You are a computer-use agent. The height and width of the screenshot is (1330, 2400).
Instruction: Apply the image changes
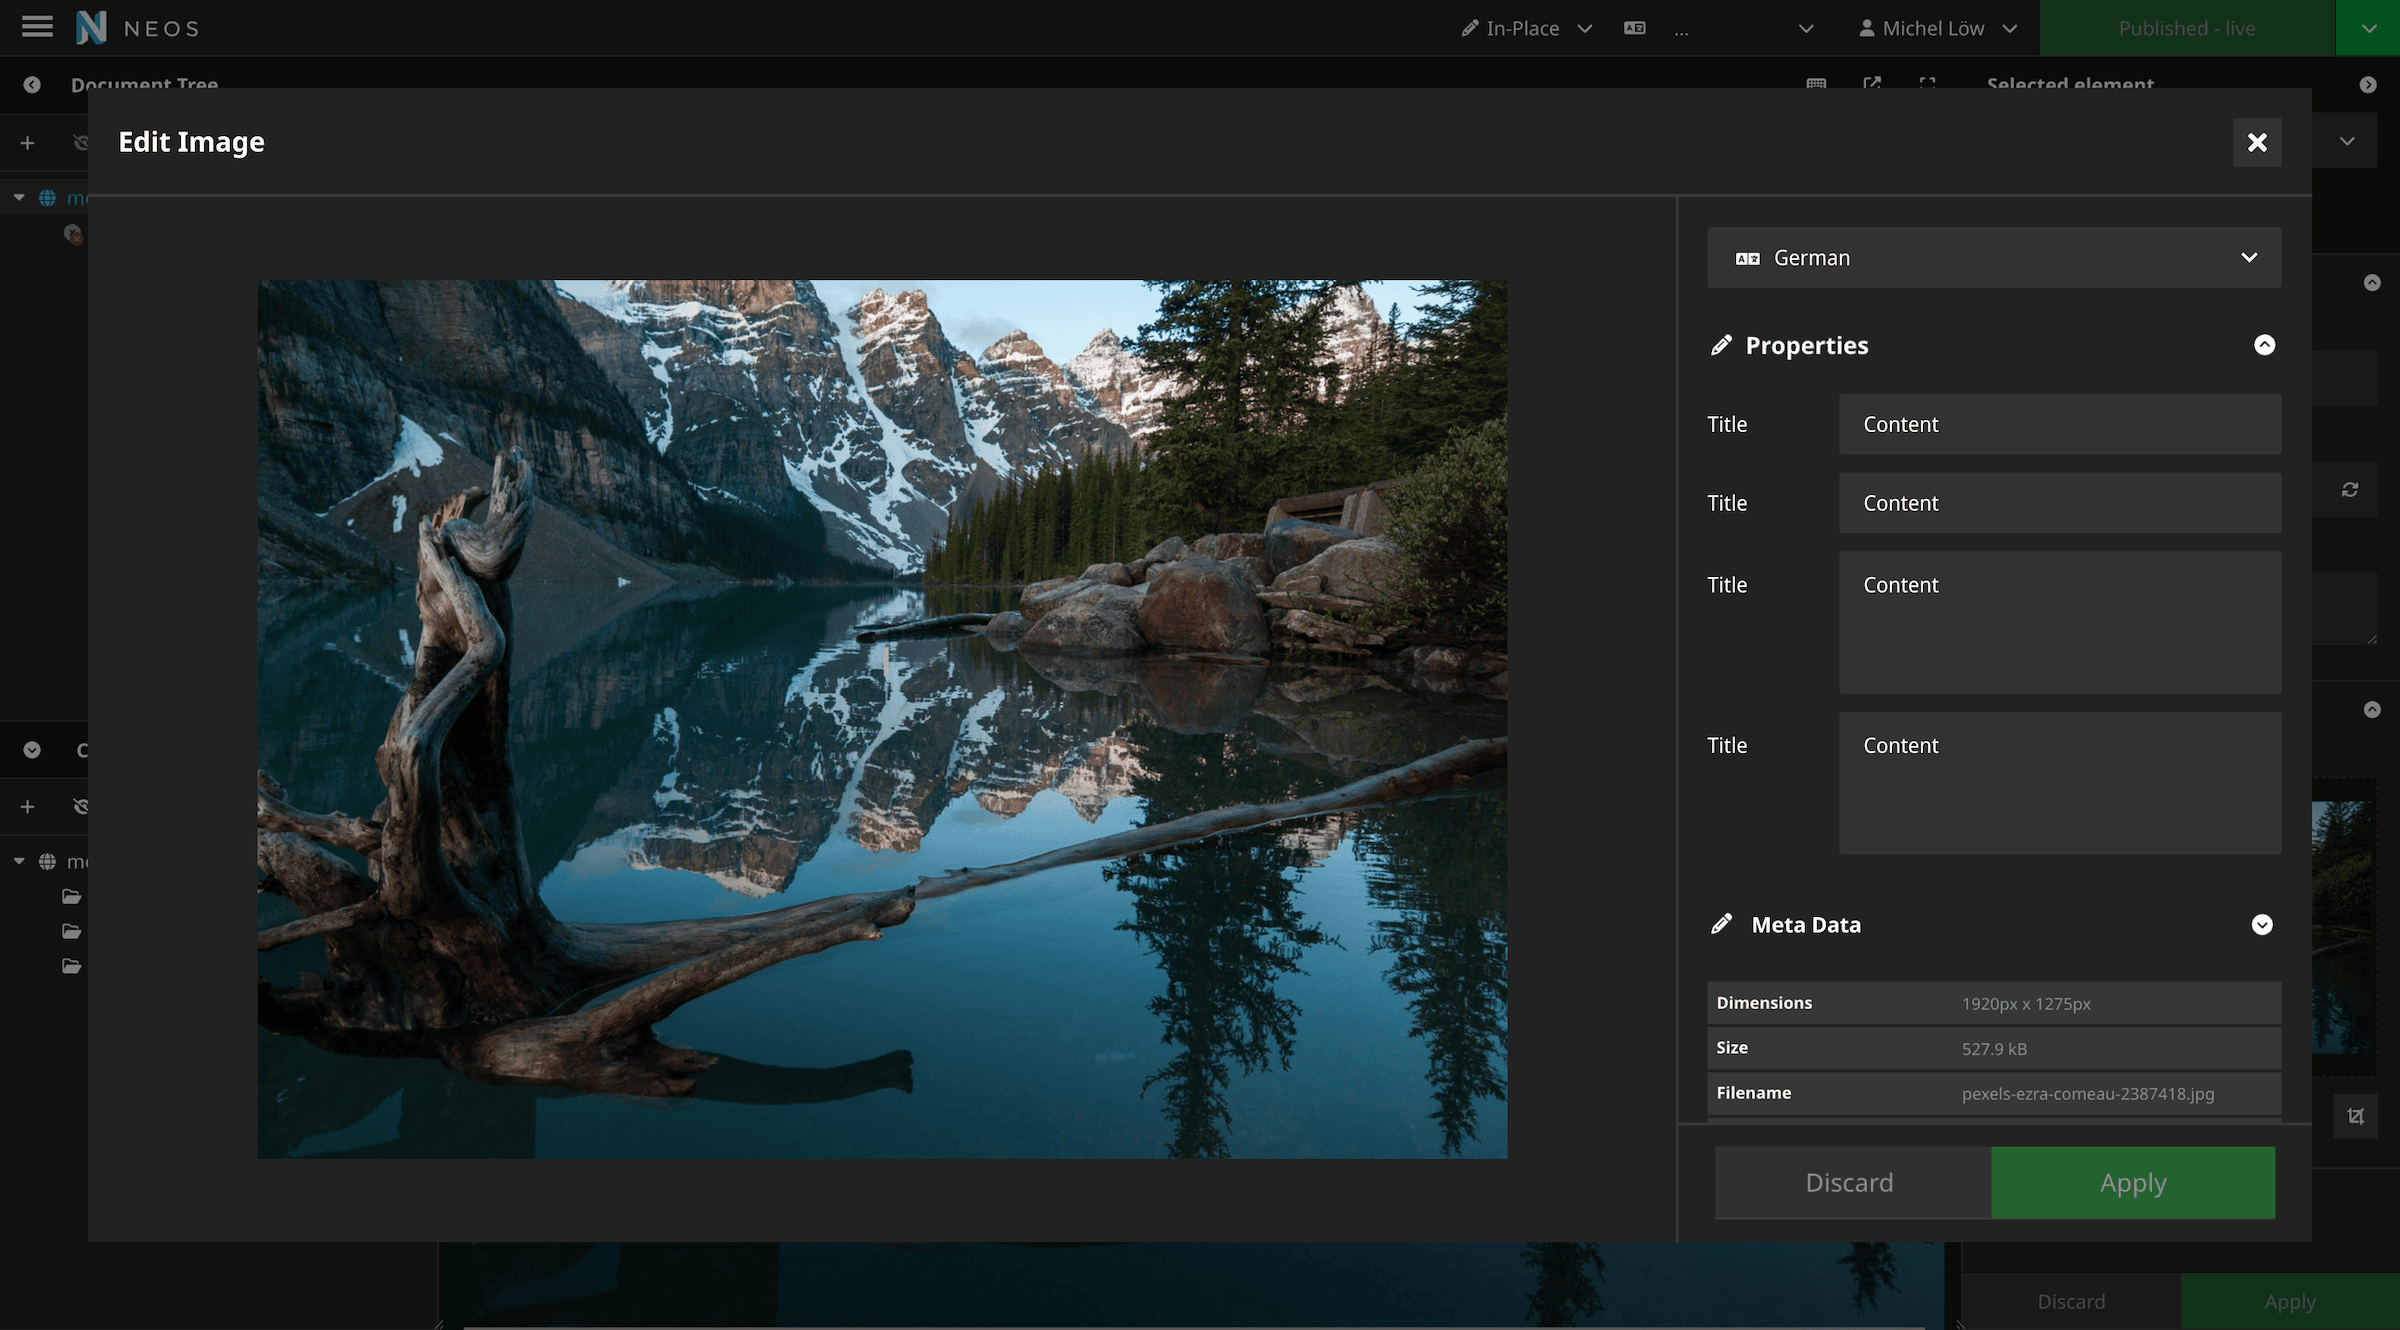(x=2133, y=1182)
